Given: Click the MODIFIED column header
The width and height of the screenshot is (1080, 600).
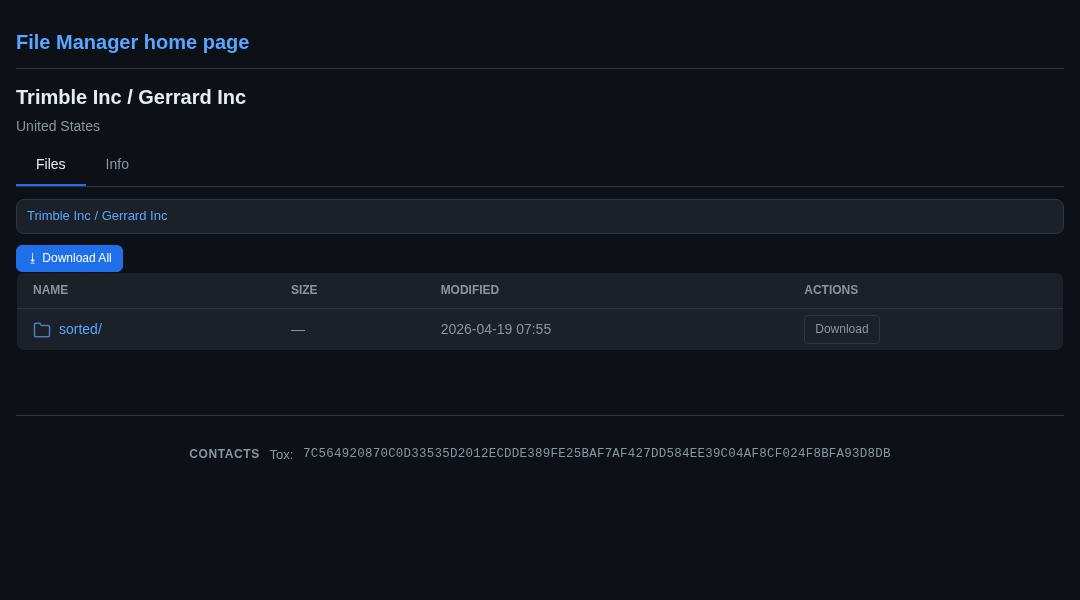Looking at the screenshot, I should pyautogui.click(x=469, y=290).
